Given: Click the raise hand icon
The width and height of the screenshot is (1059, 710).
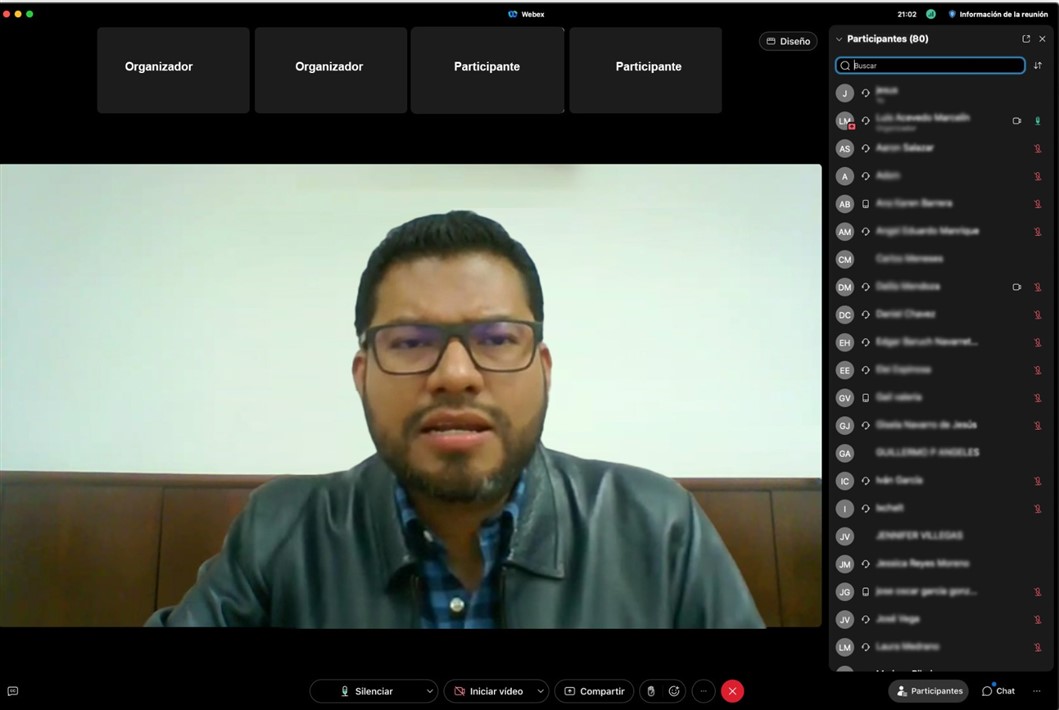Looking at the screenshot, I should 651,691.
